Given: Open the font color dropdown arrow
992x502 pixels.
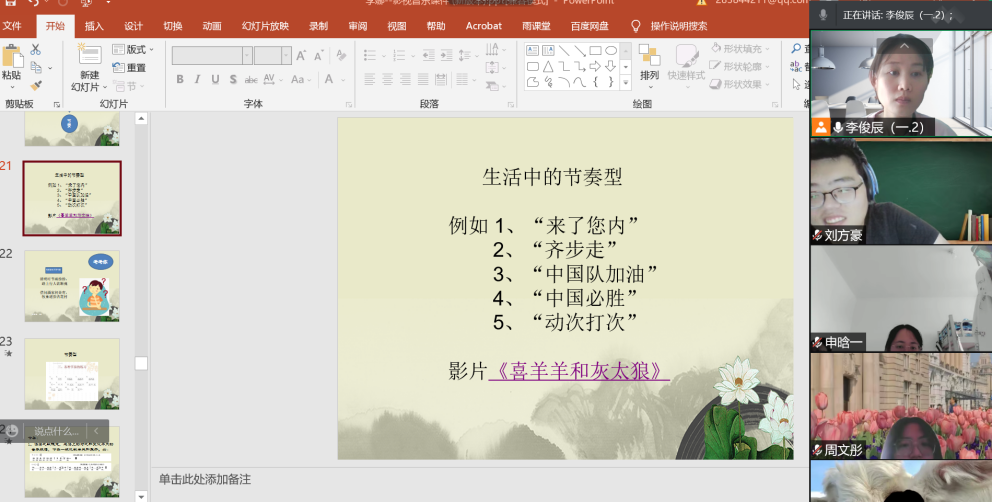Looking at the screenshot, I should (x=344, y=80).
